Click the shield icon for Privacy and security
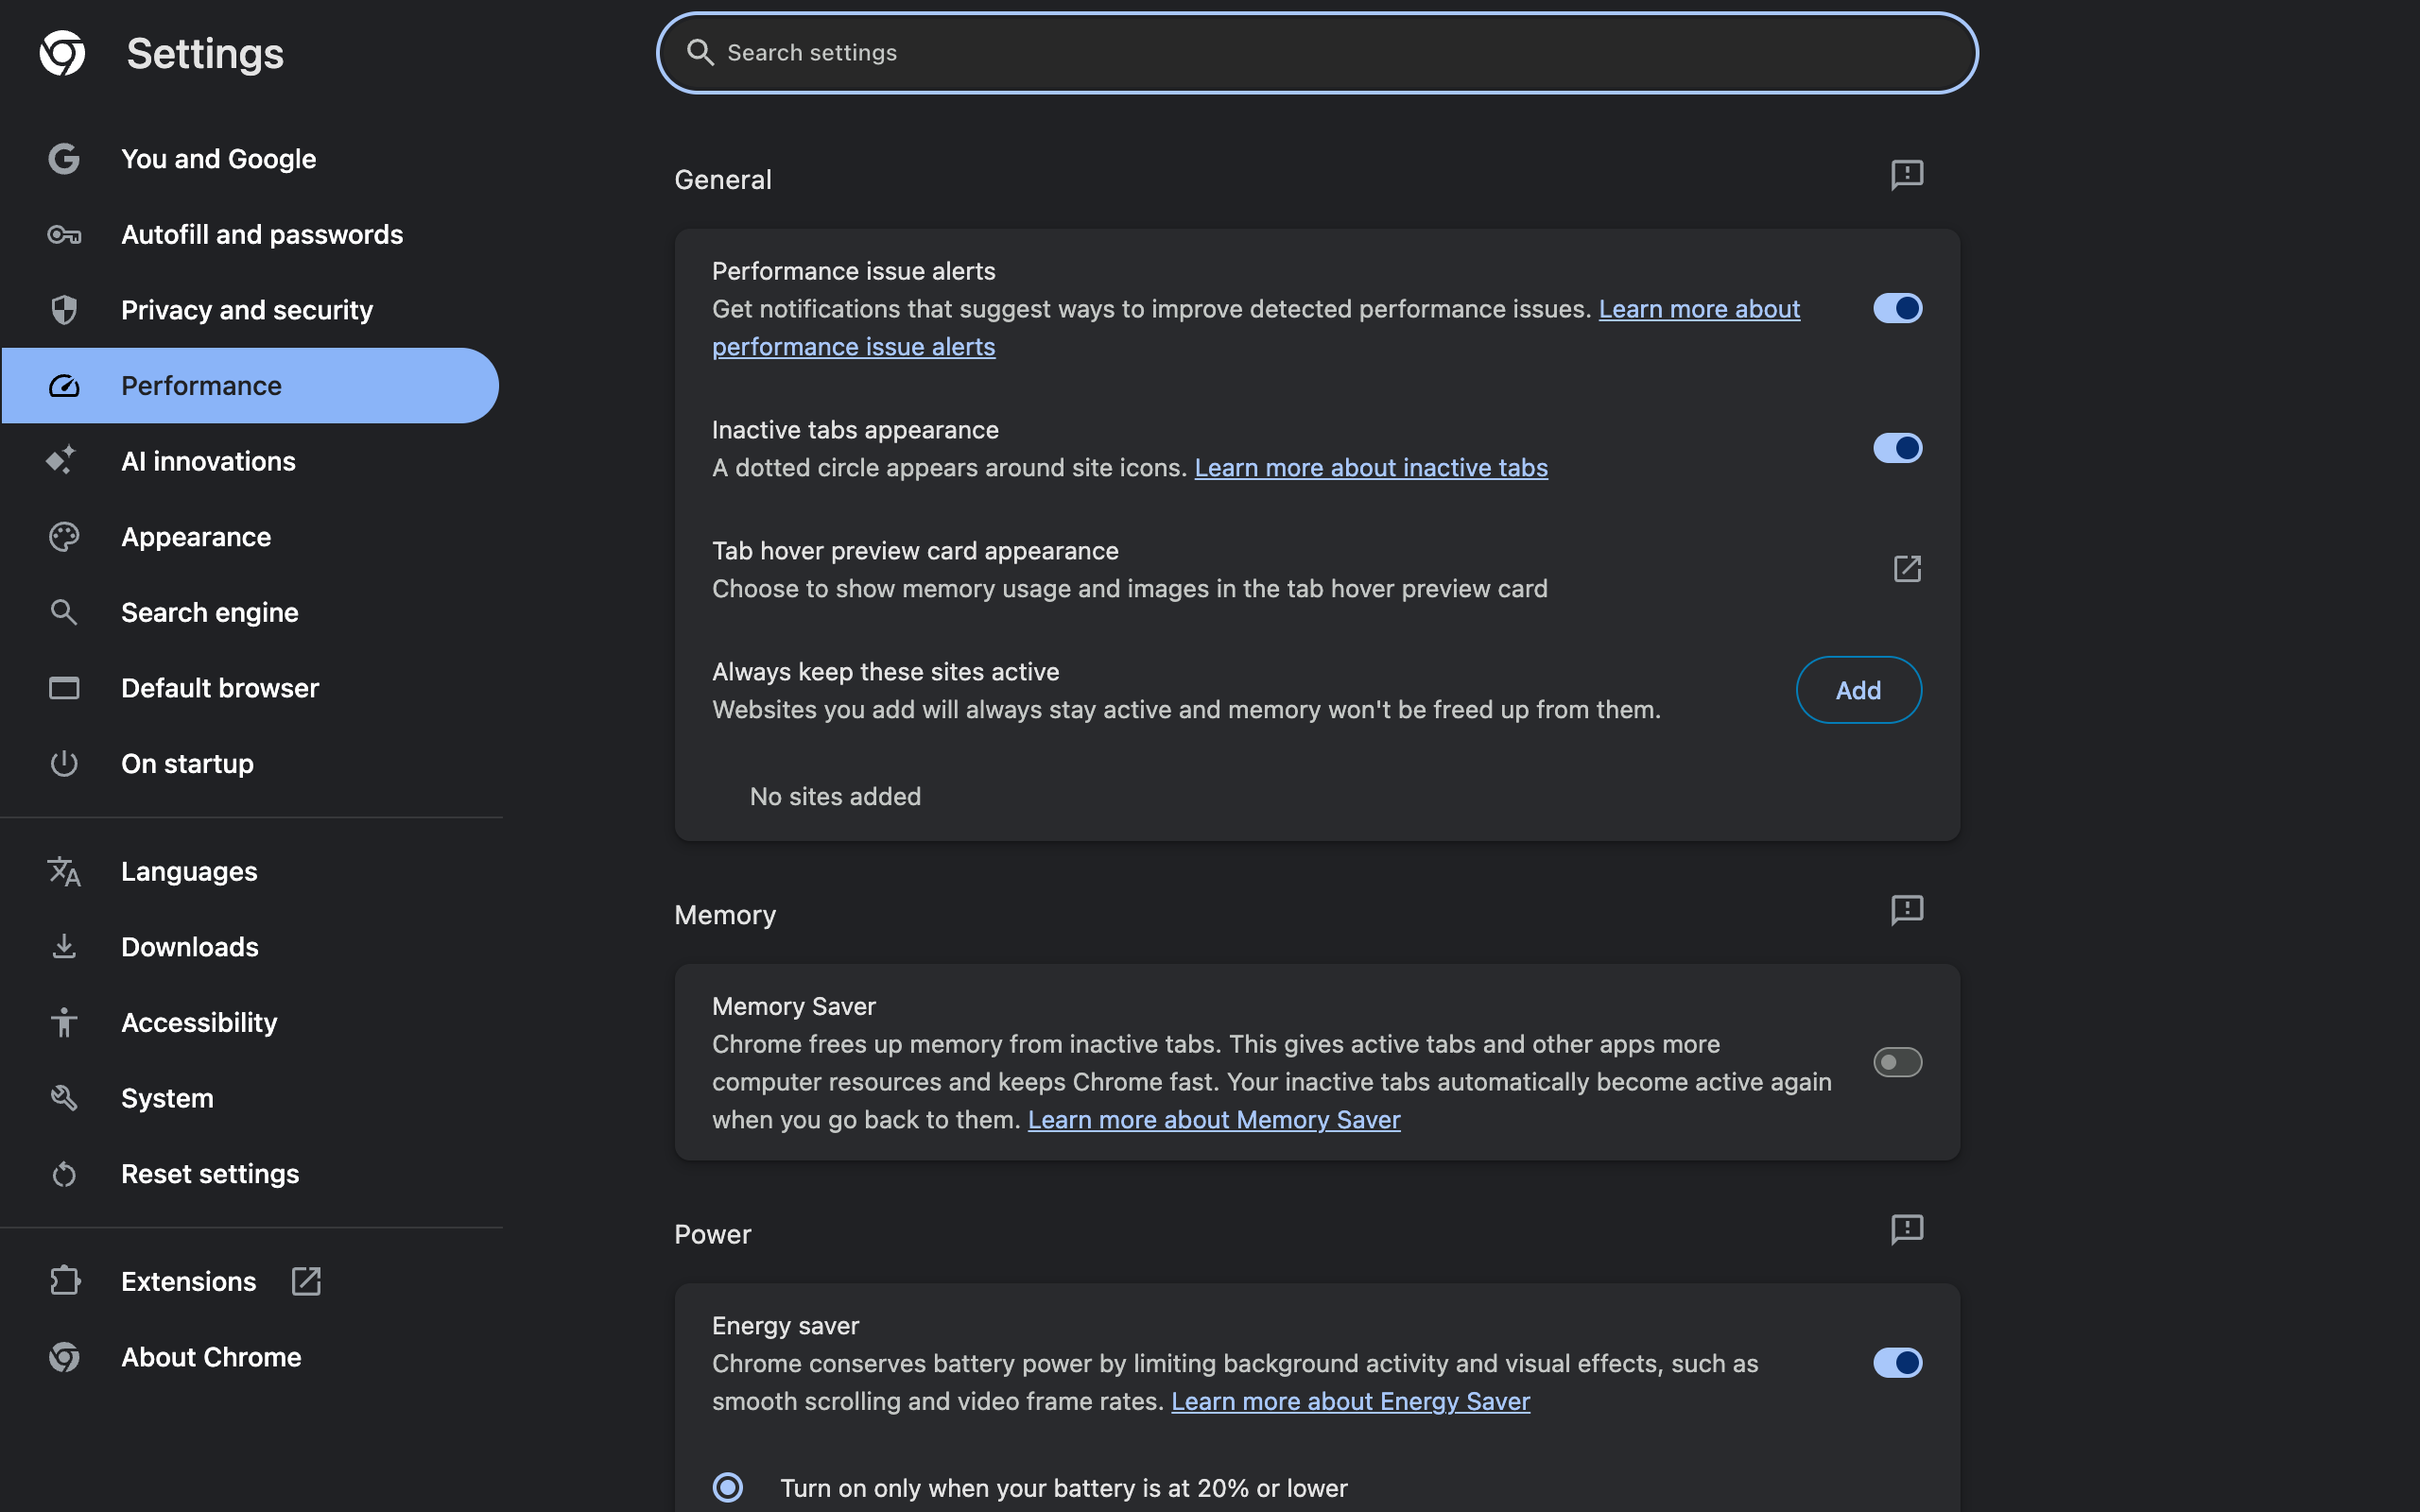Screen dimensions: 2420x1512 (64, 310)
